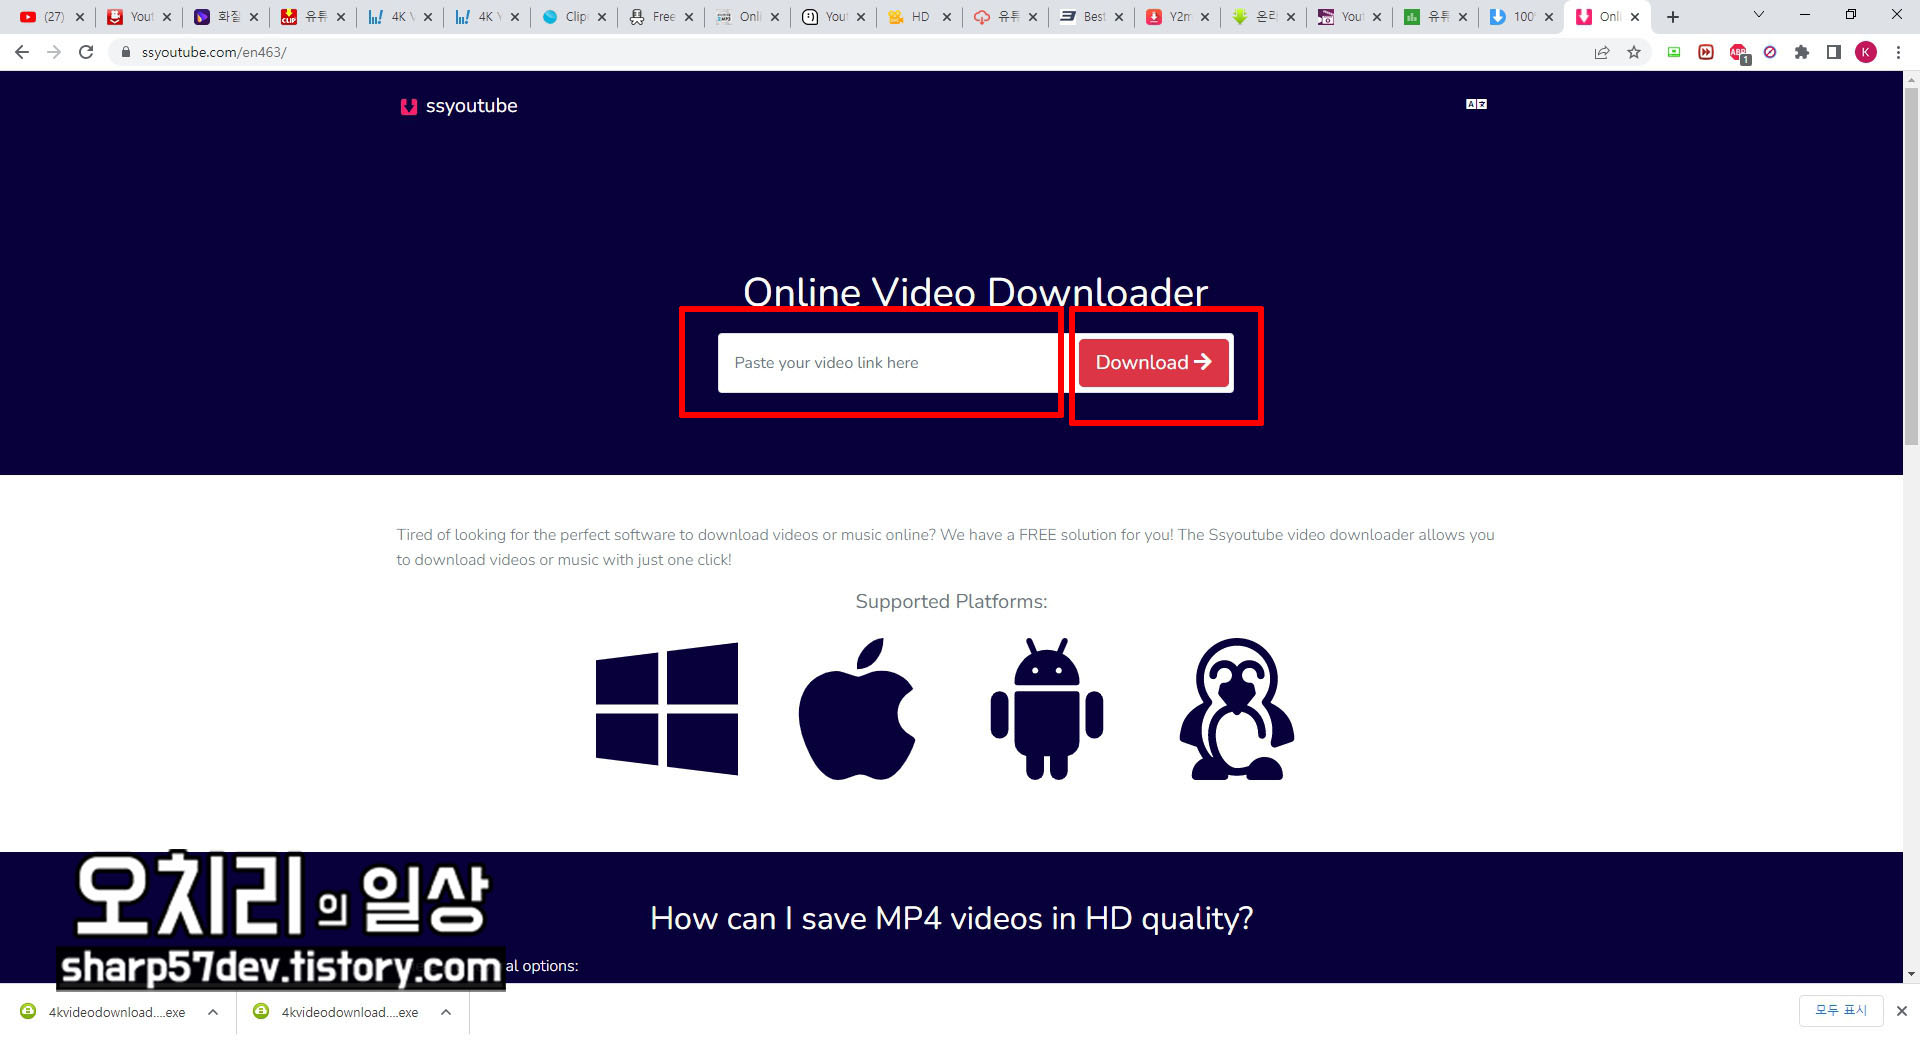Click the 모두 표시 show-all button
Screen dimensions: 1920x1040
(x=1841, y=1011)
